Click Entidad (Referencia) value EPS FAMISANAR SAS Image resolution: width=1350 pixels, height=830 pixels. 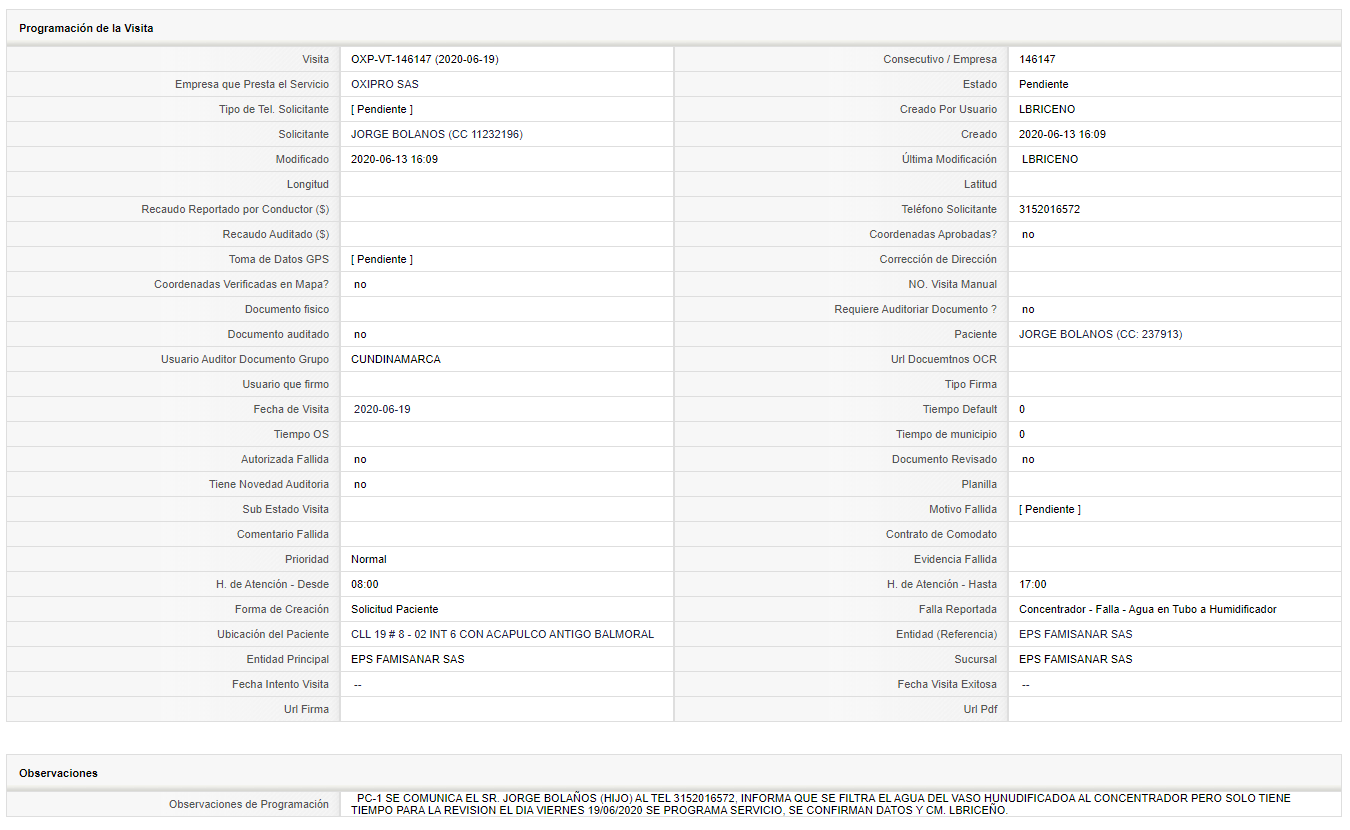pyautogui.click(x=1076, y=635)
